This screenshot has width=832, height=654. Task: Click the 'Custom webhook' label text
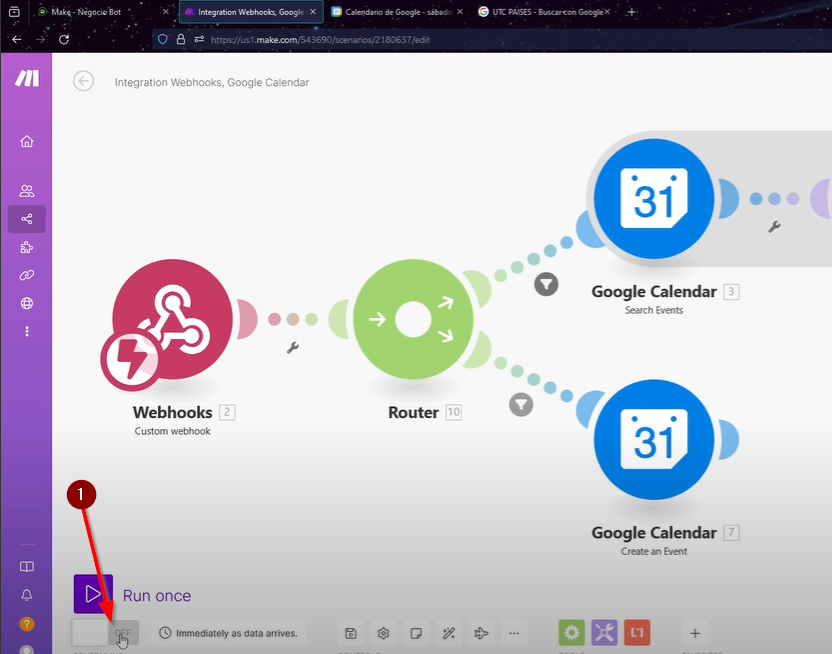172,431
